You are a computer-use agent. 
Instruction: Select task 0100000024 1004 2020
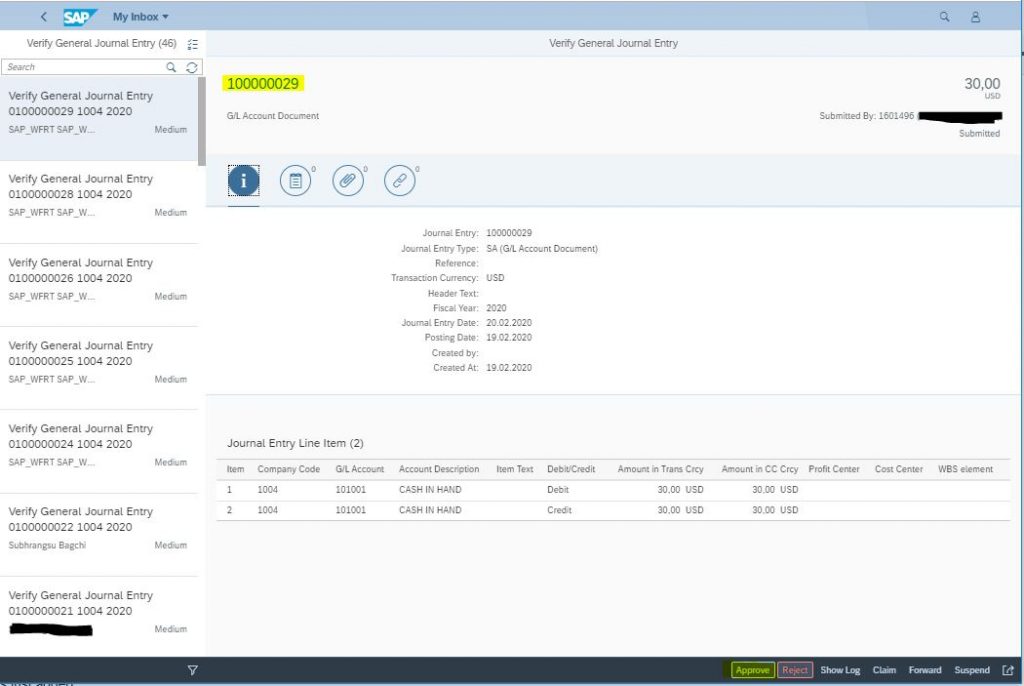click(x=99, y=451)
